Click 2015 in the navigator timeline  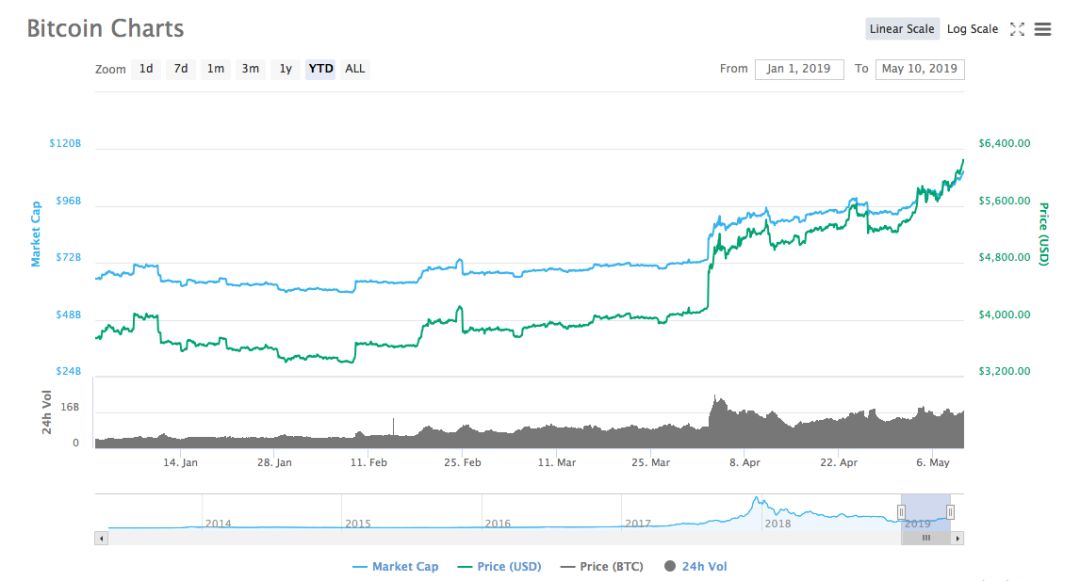(x=358, y=524)
